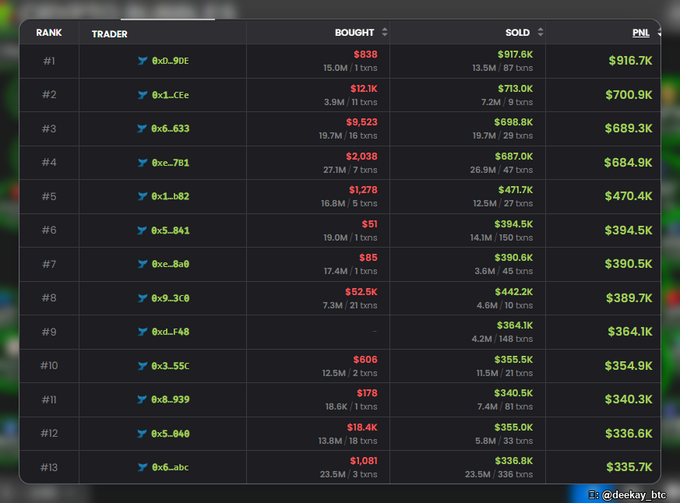680x503 pixels.
Task: Click the $9,523 bought amount
Action: pos(362,122)
